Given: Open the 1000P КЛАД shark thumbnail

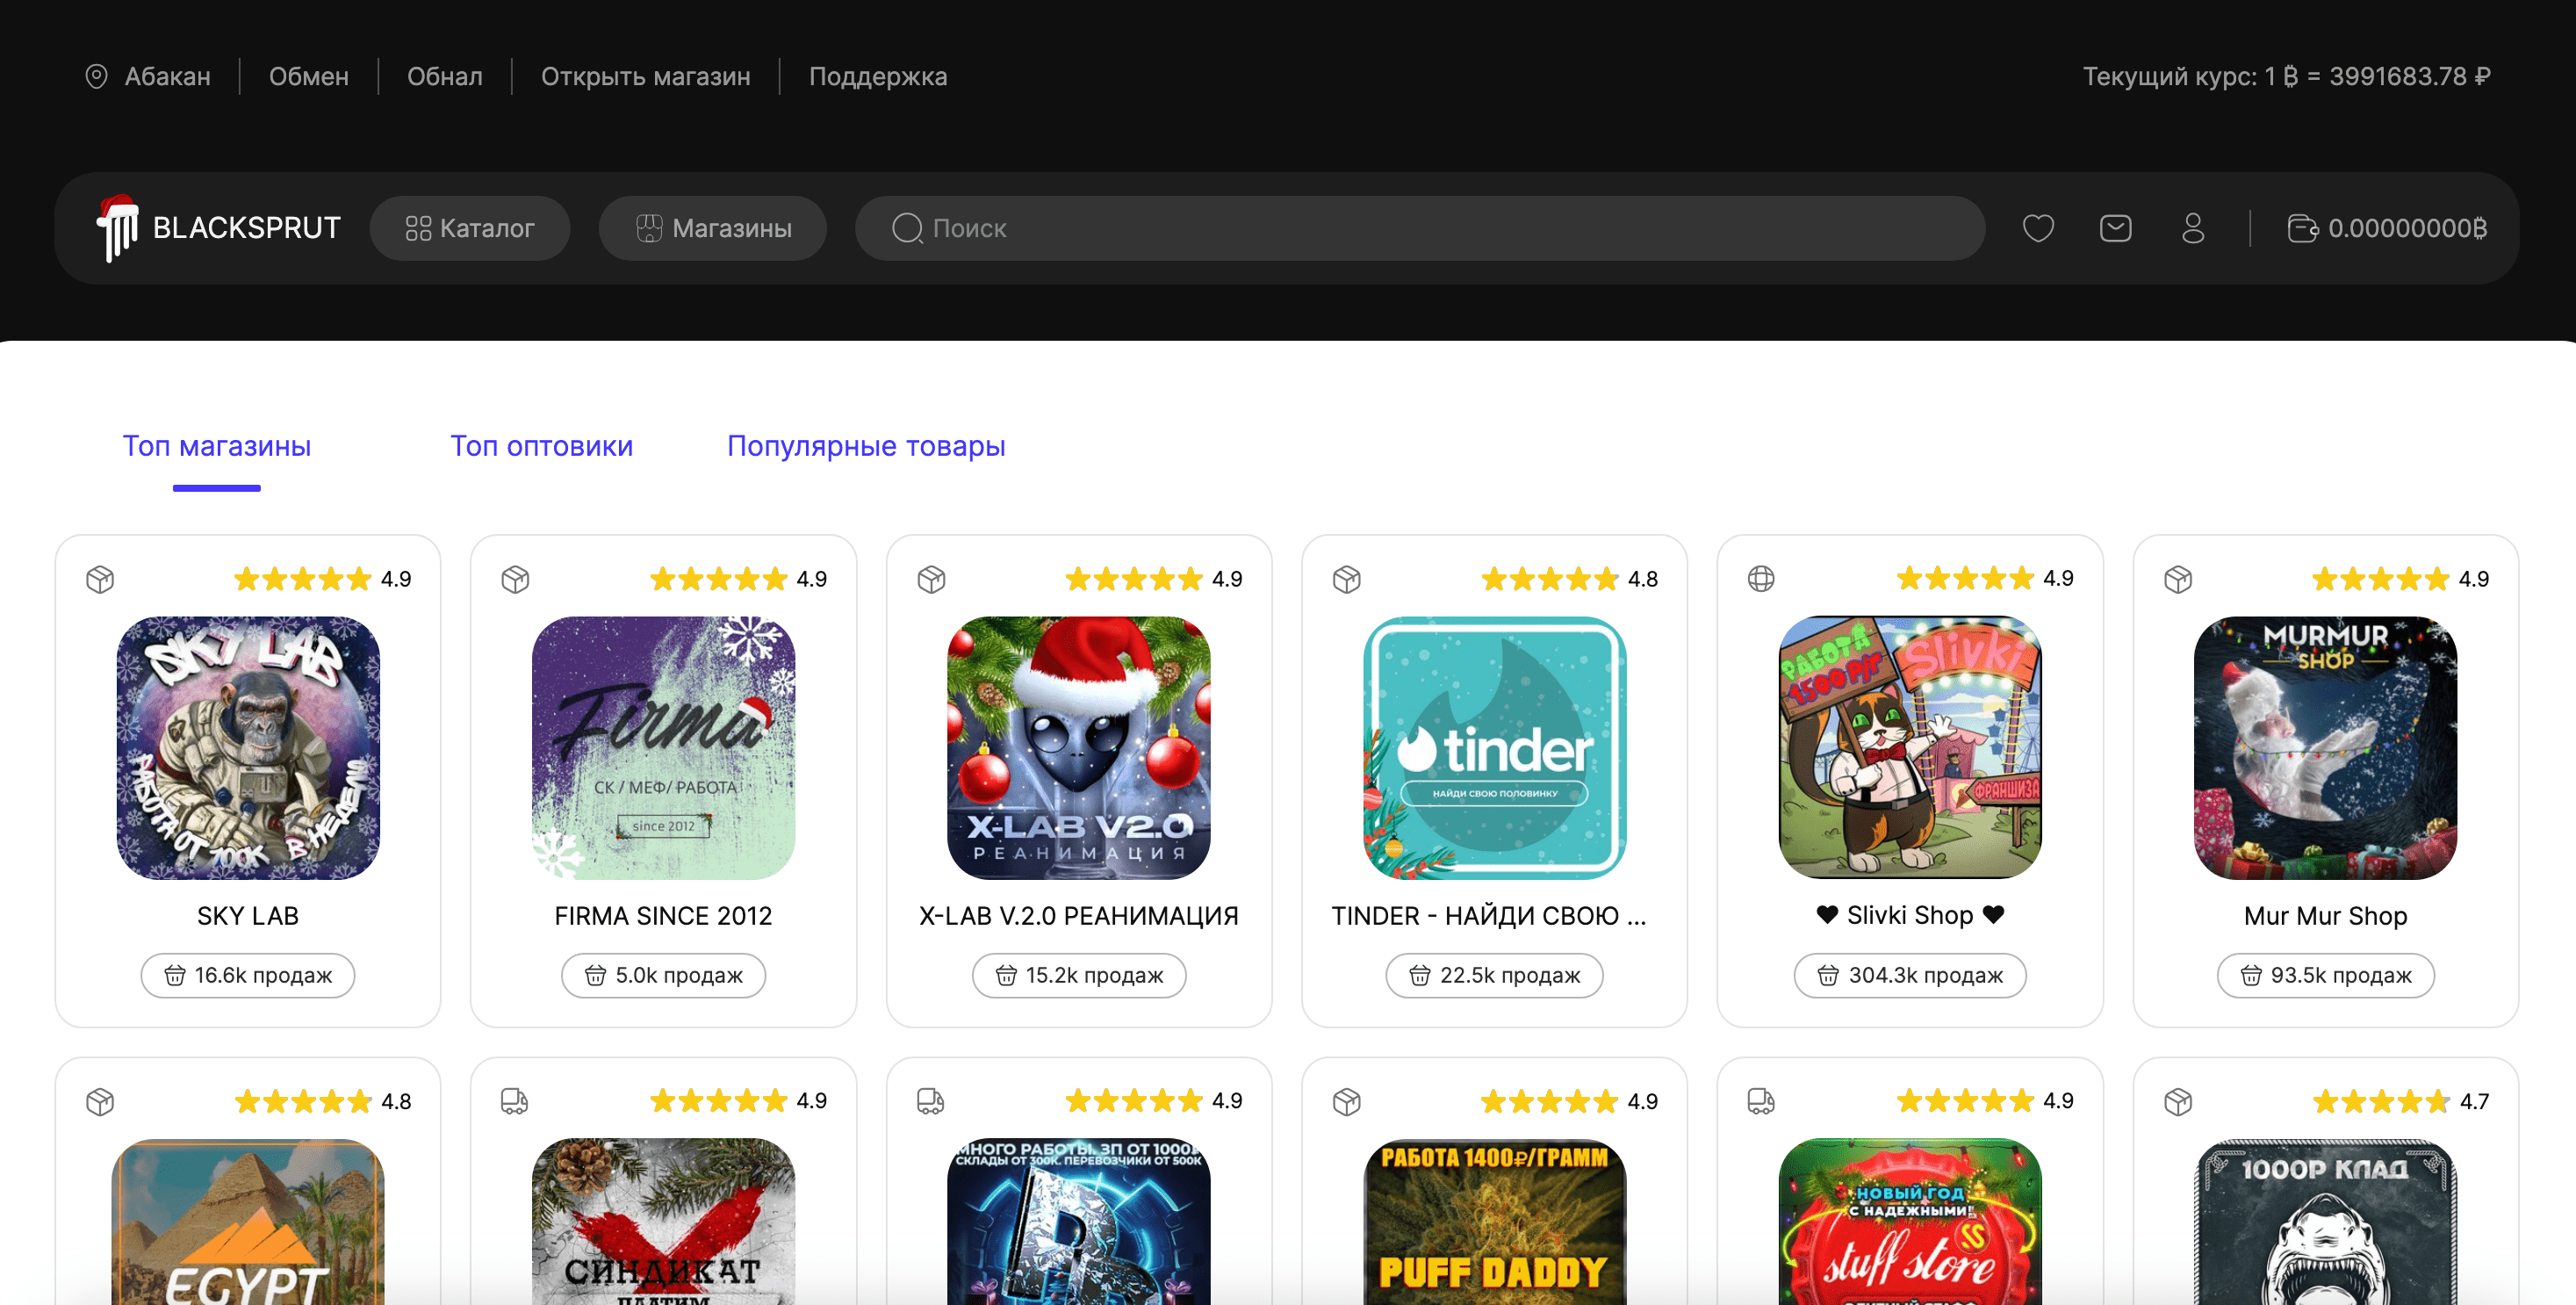Looking at the screenshot, I should (x=2326, y=1222).
